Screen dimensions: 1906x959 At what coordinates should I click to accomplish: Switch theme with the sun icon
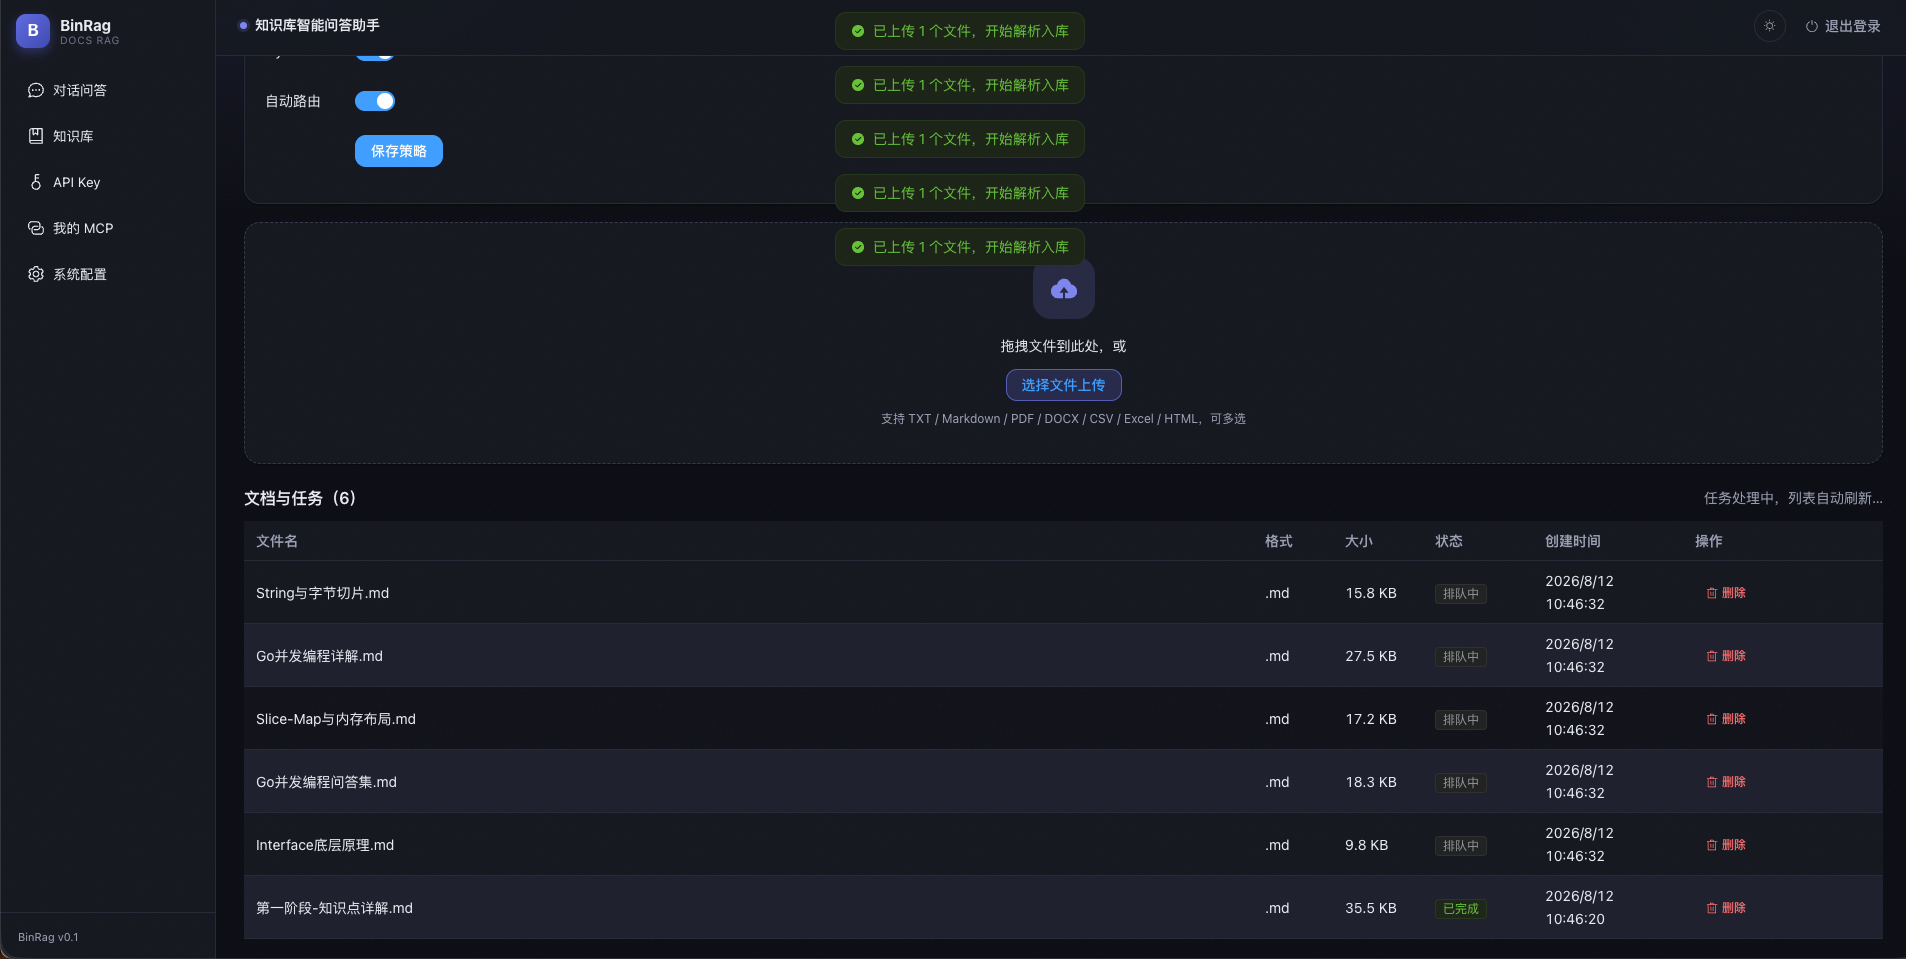point(1770,26)
